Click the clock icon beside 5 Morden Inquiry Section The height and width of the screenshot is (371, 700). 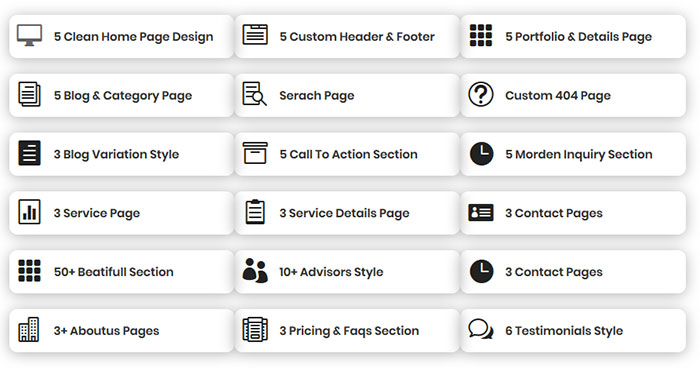click(x=481, y=154)
